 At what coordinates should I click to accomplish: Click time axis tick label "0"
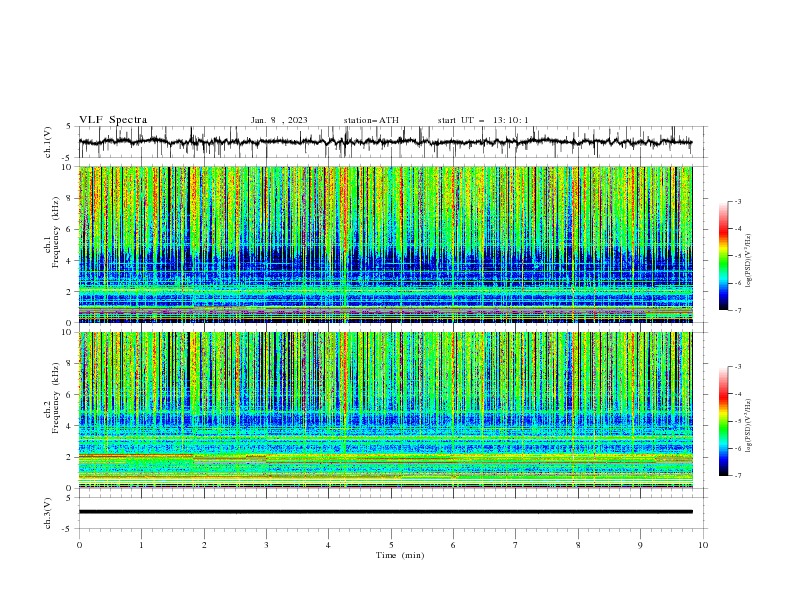click(79, 545)
